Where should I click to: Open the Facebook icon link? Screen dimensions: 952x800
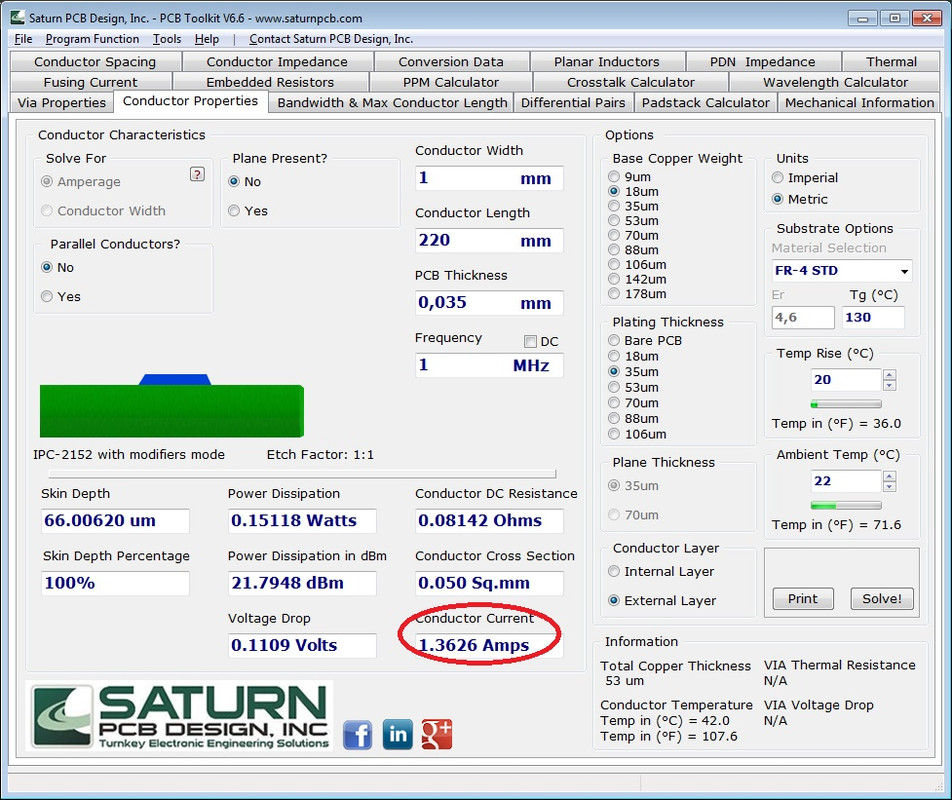(x=358, y=734)
